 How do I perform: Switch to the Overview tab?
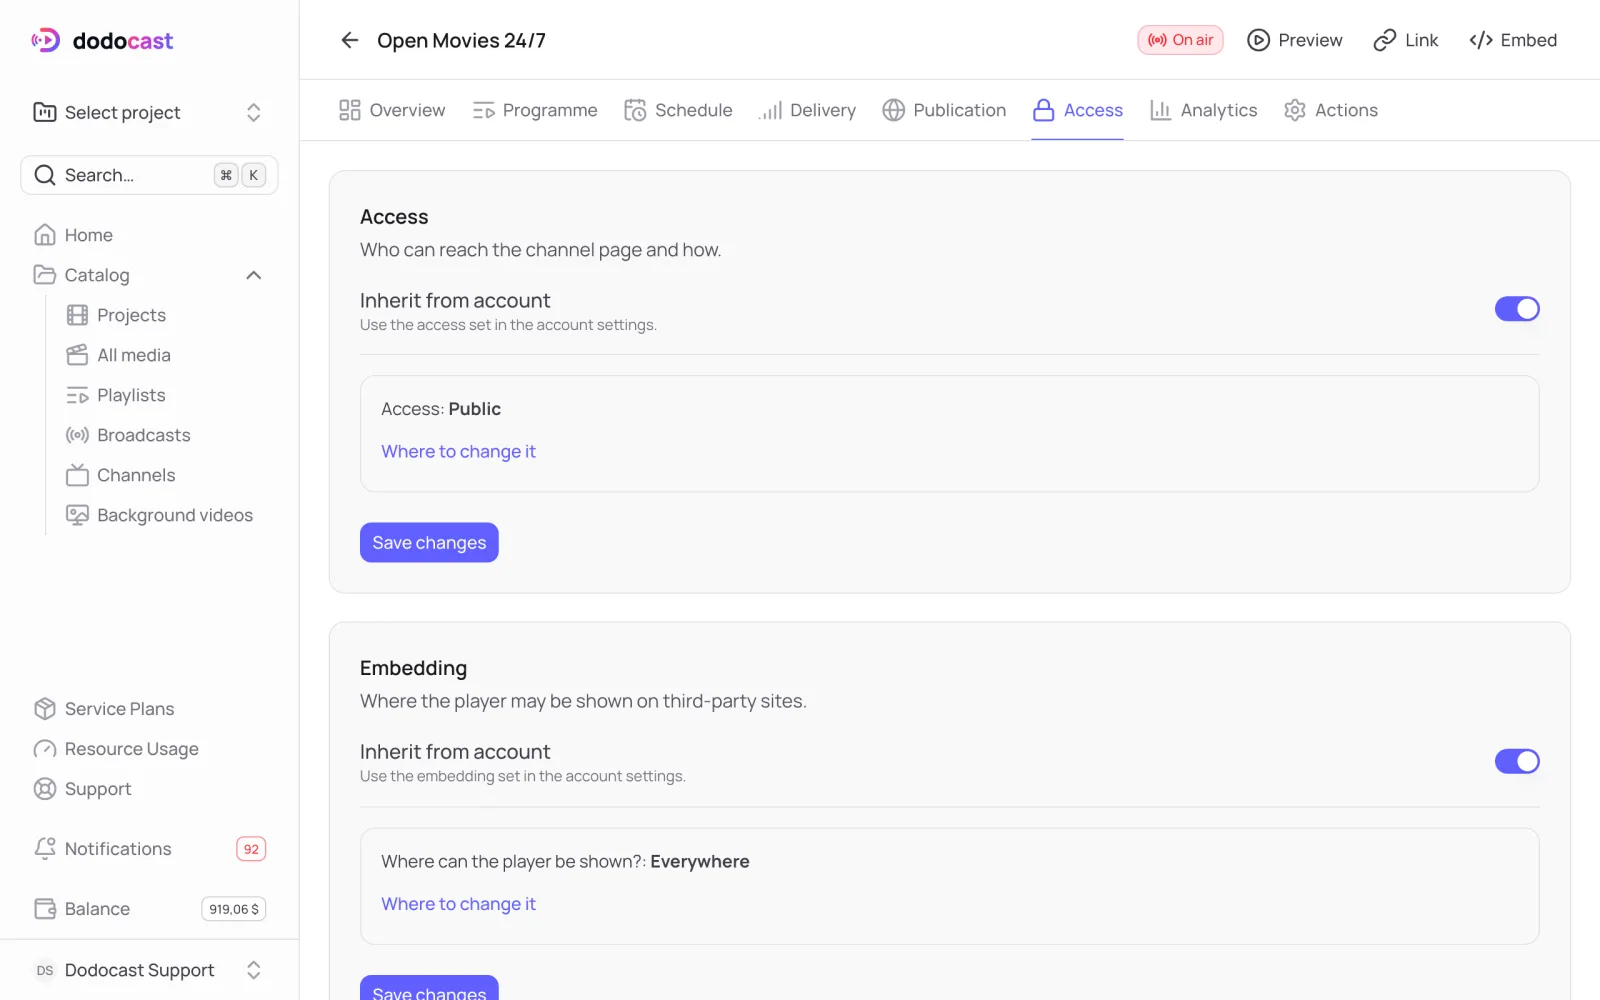[x=392, y=110]
